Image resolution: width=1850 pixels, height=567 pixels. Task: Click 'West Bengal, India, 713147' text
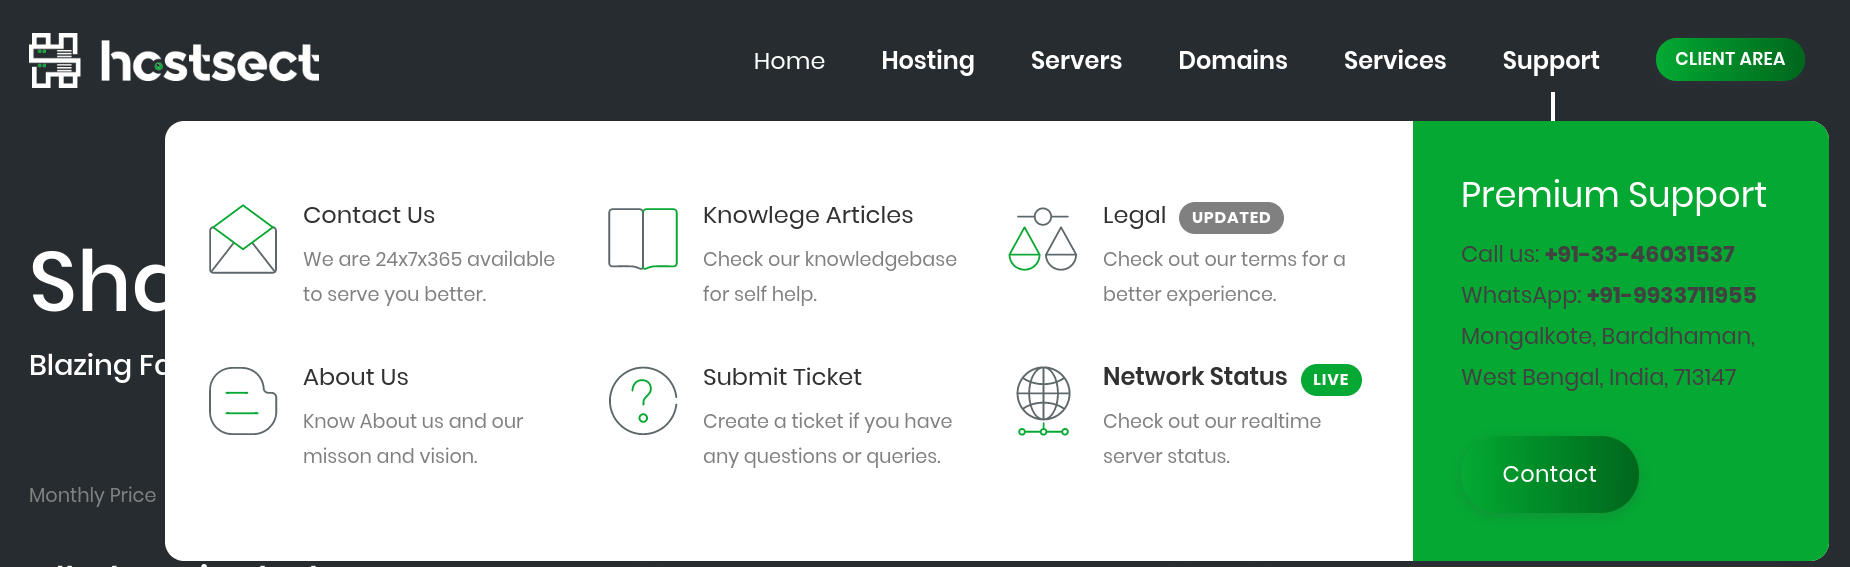(x=1598, y=377)
